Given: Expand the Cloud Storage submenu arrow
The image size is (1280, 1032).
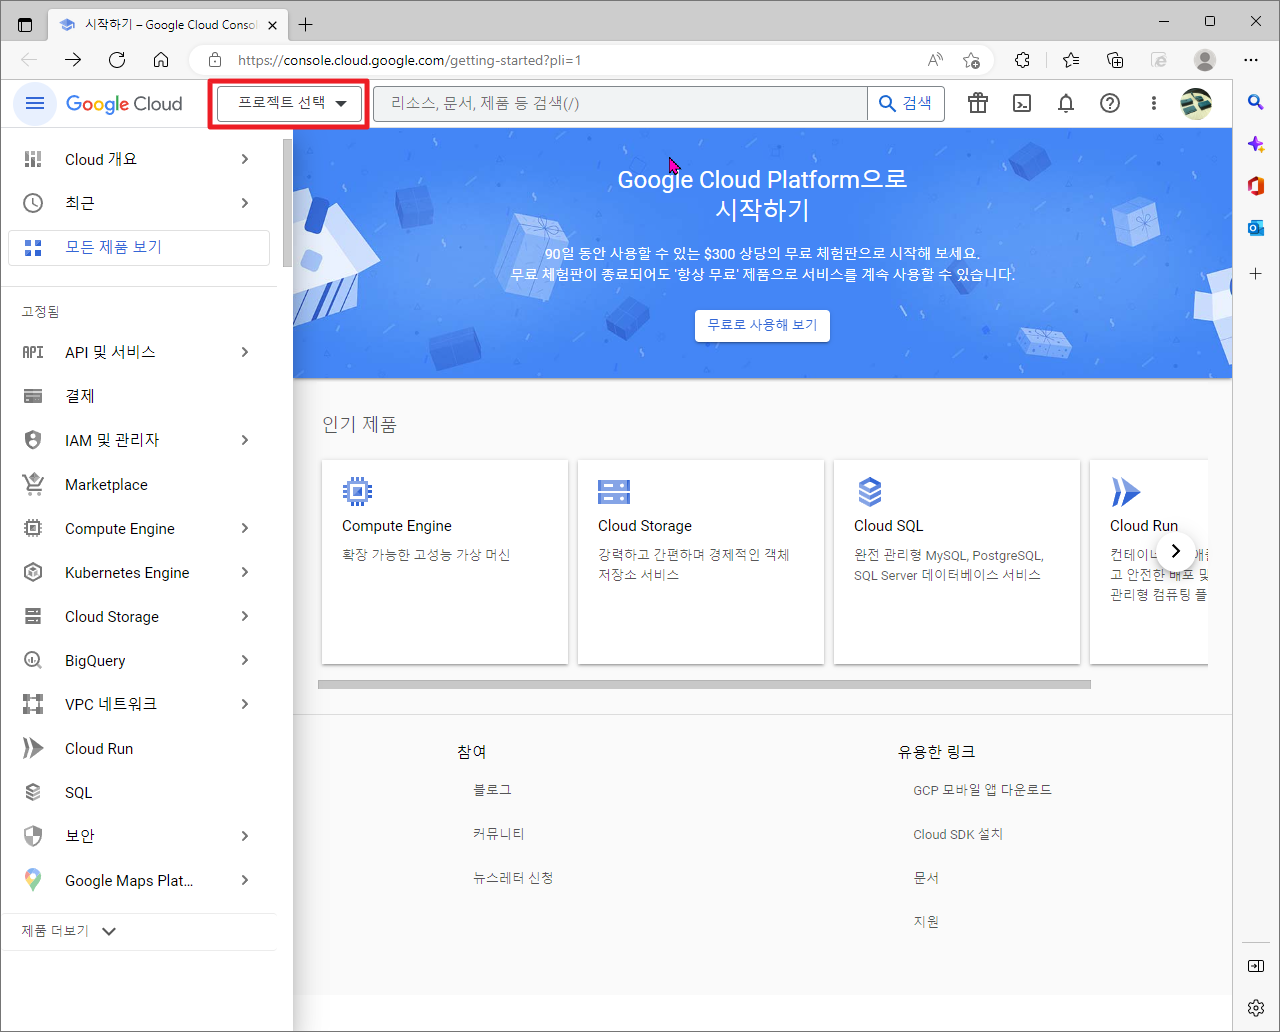Looking at the screenshot, I should [245, 616].
